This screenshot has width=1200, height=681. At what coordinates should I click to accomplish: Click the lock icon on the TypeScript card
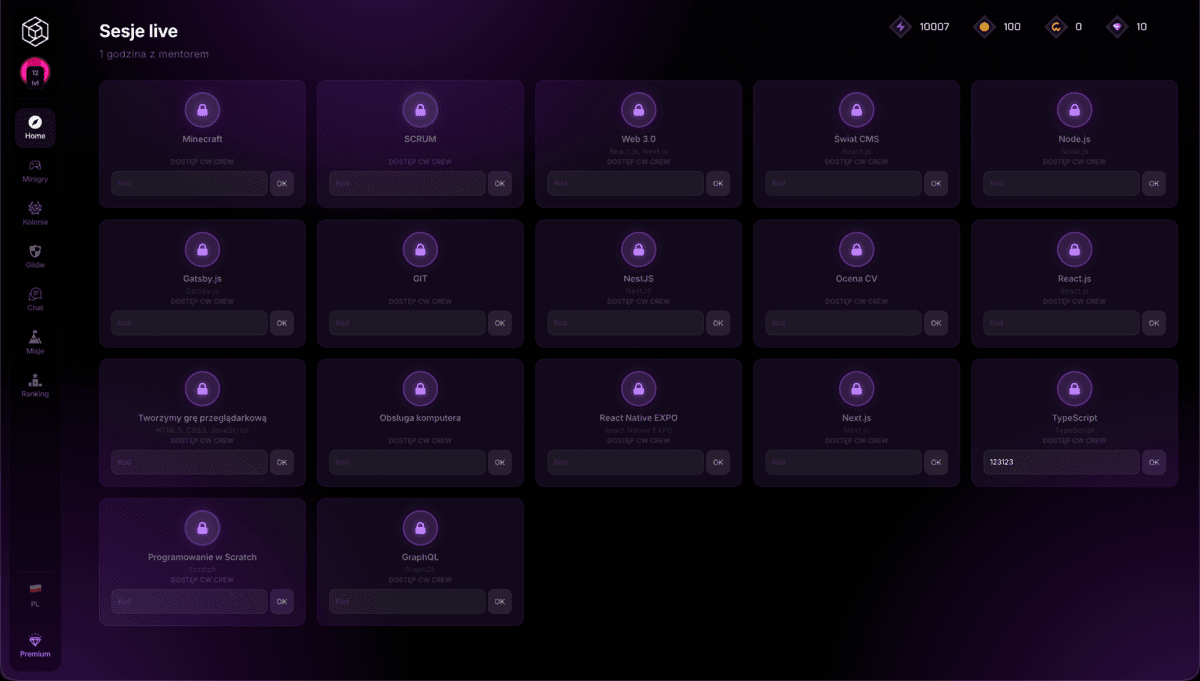pos(1074,388)
